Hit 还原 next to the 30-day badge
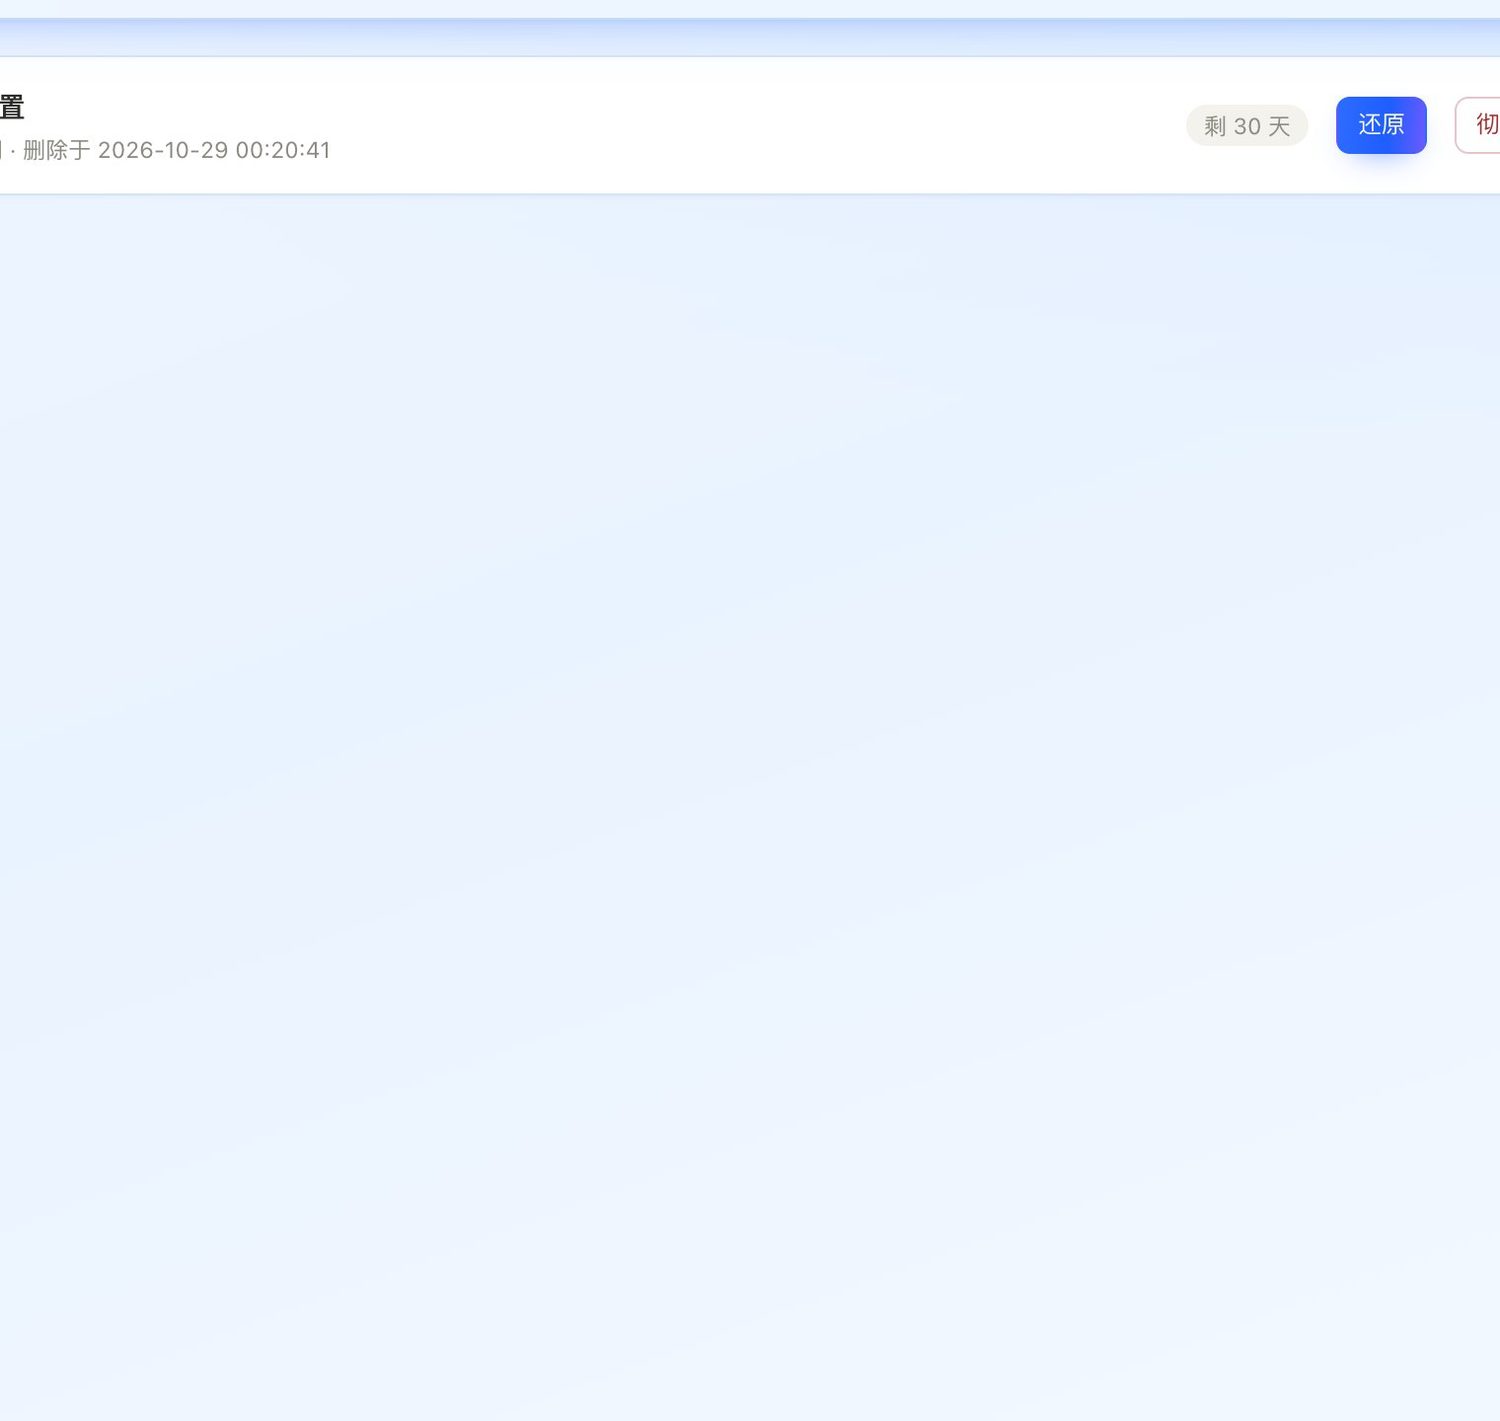 click(1381, 125)
